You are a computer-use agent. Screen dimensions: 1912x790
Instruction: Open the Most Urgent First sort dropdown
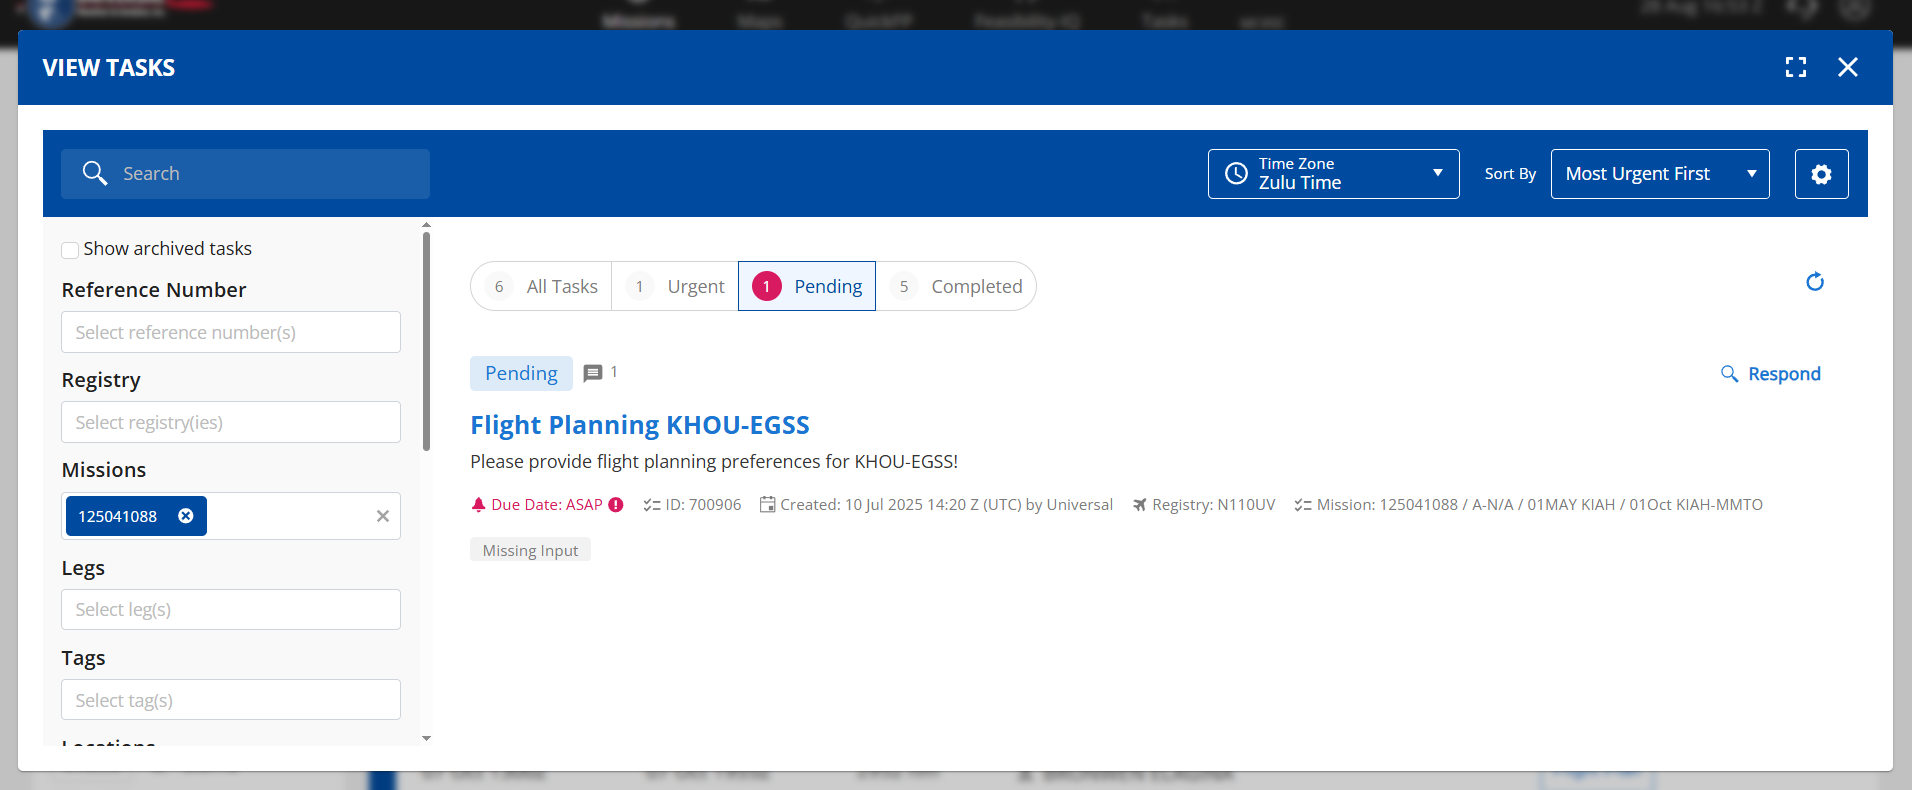coord(1660,174)
